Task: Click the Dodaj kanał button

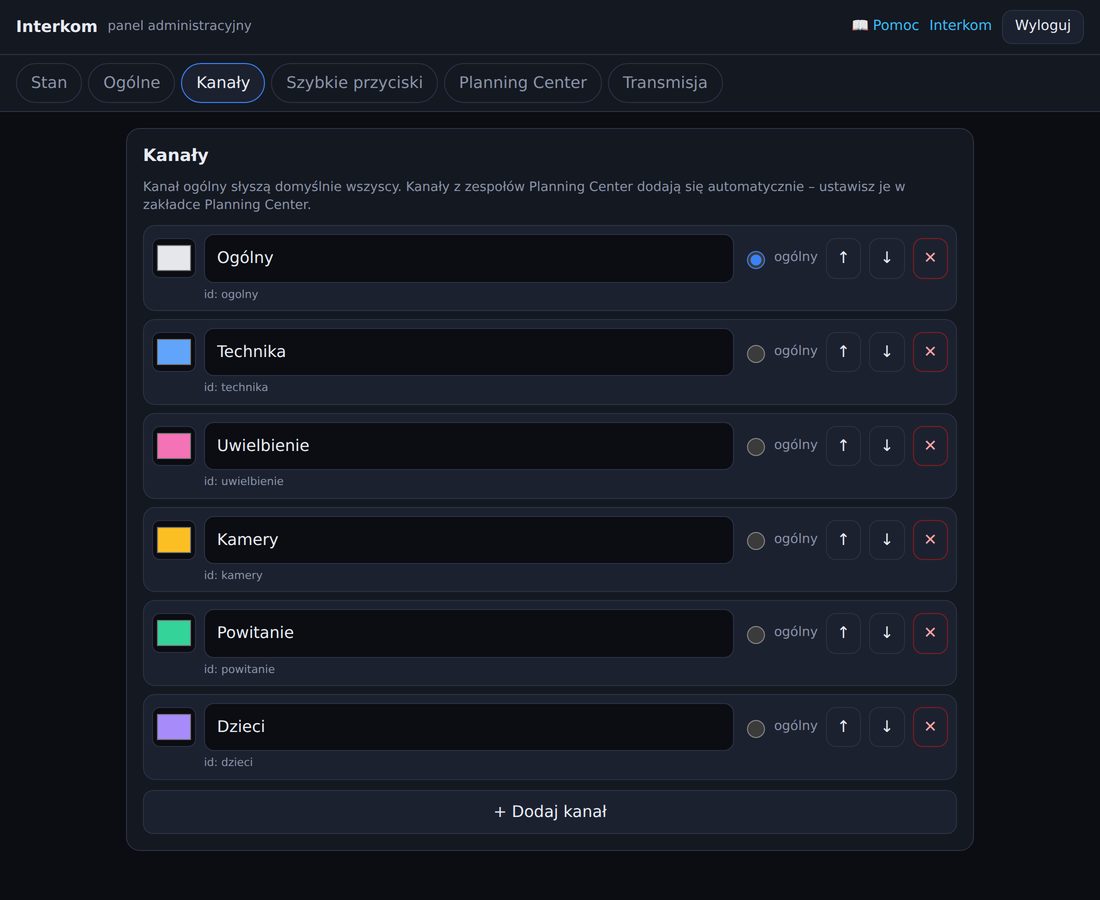Action: click(550, 812)
